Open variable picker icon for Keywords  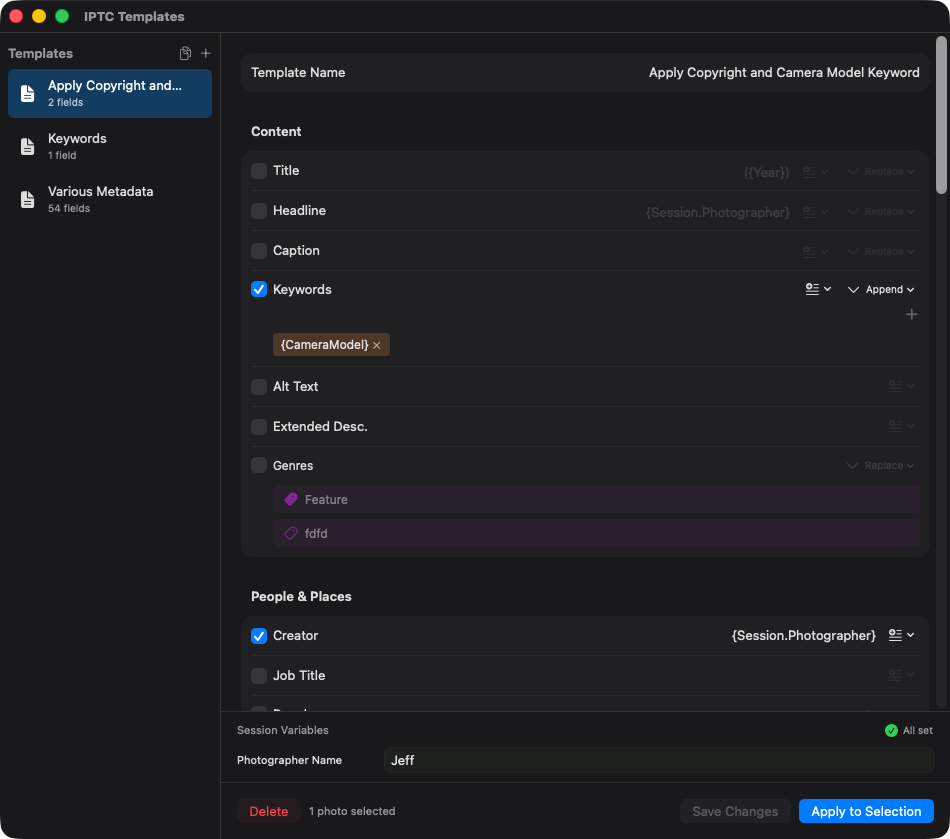pyautogui.click(x=818, y=290)
